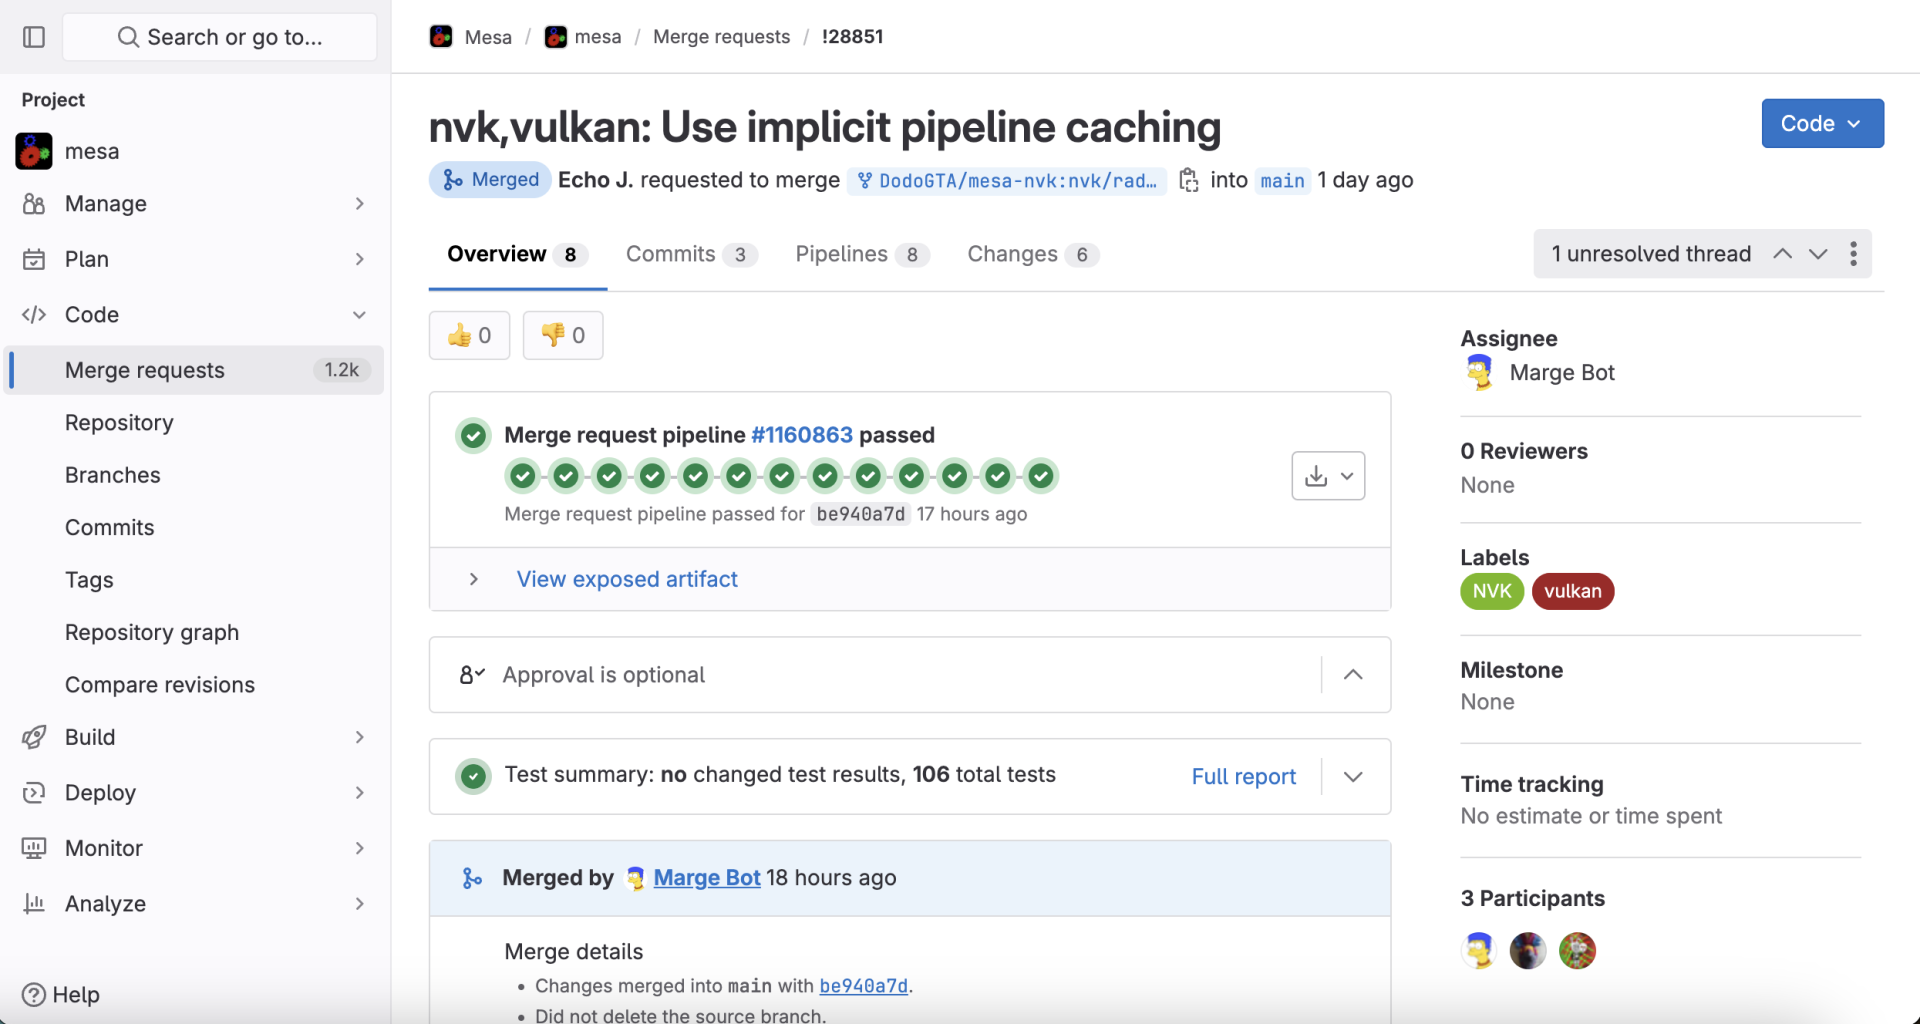Toggle the thumbs down reaction

(x=563, y=335)
